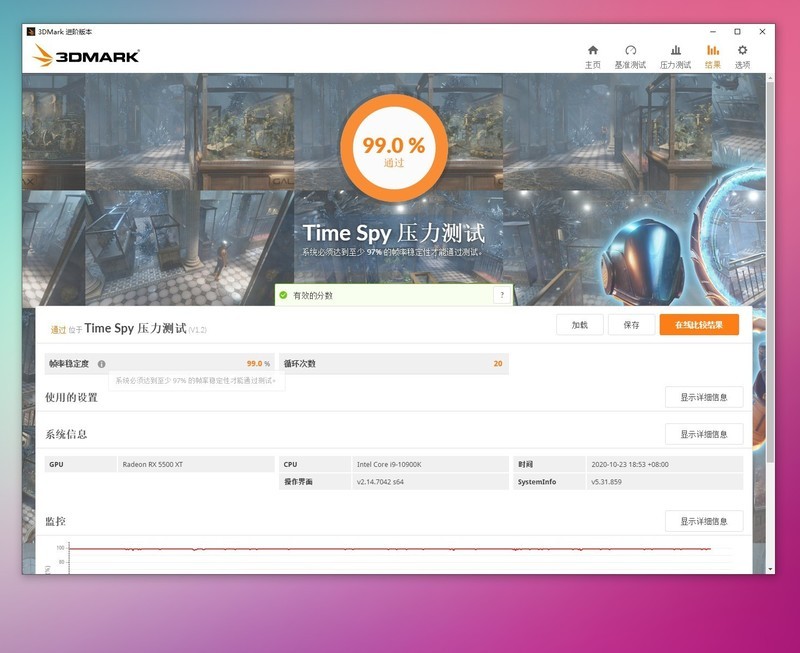
Task: Click the info icon next to 帧率稳定度
Action: [102, 364]
